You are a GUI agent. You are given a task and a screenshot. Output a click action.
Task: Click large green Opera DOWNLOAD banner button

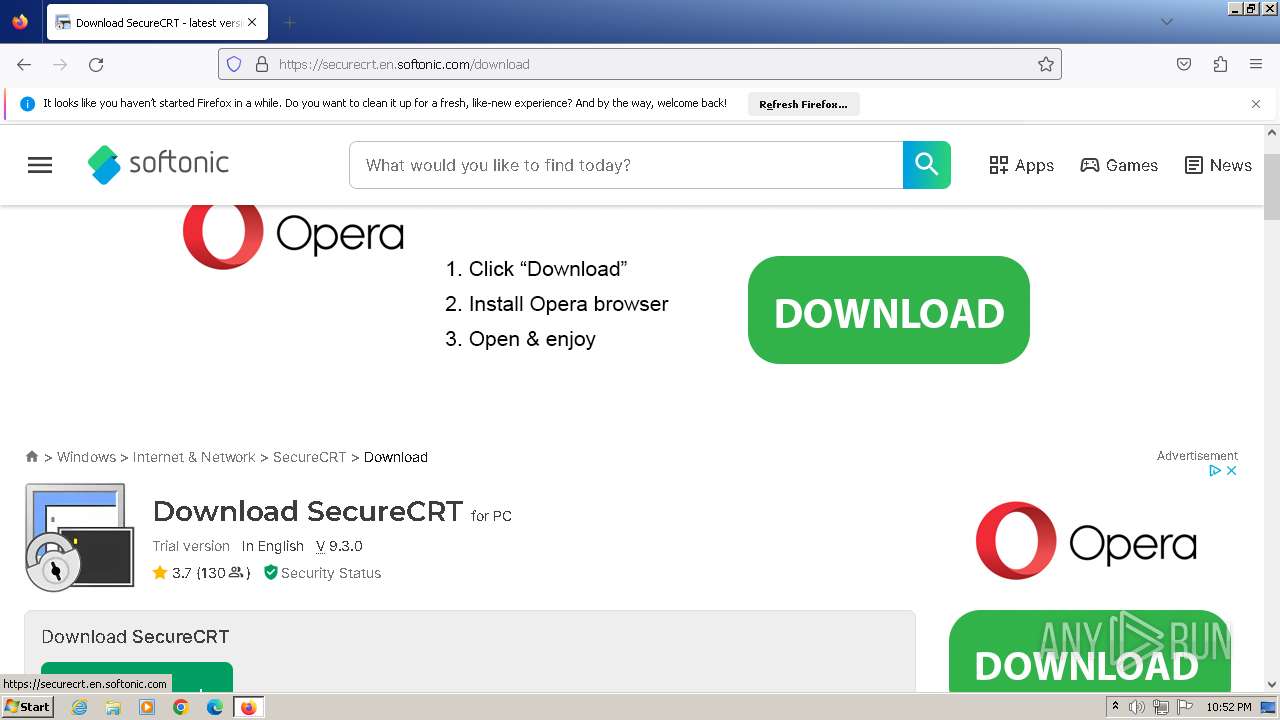click(889, 310)
